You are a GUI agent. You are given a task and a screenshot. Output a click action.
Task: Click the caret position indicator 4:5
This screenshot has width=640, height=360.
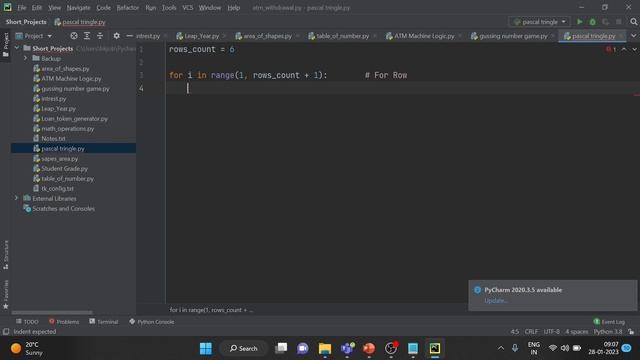click(515, 332)
